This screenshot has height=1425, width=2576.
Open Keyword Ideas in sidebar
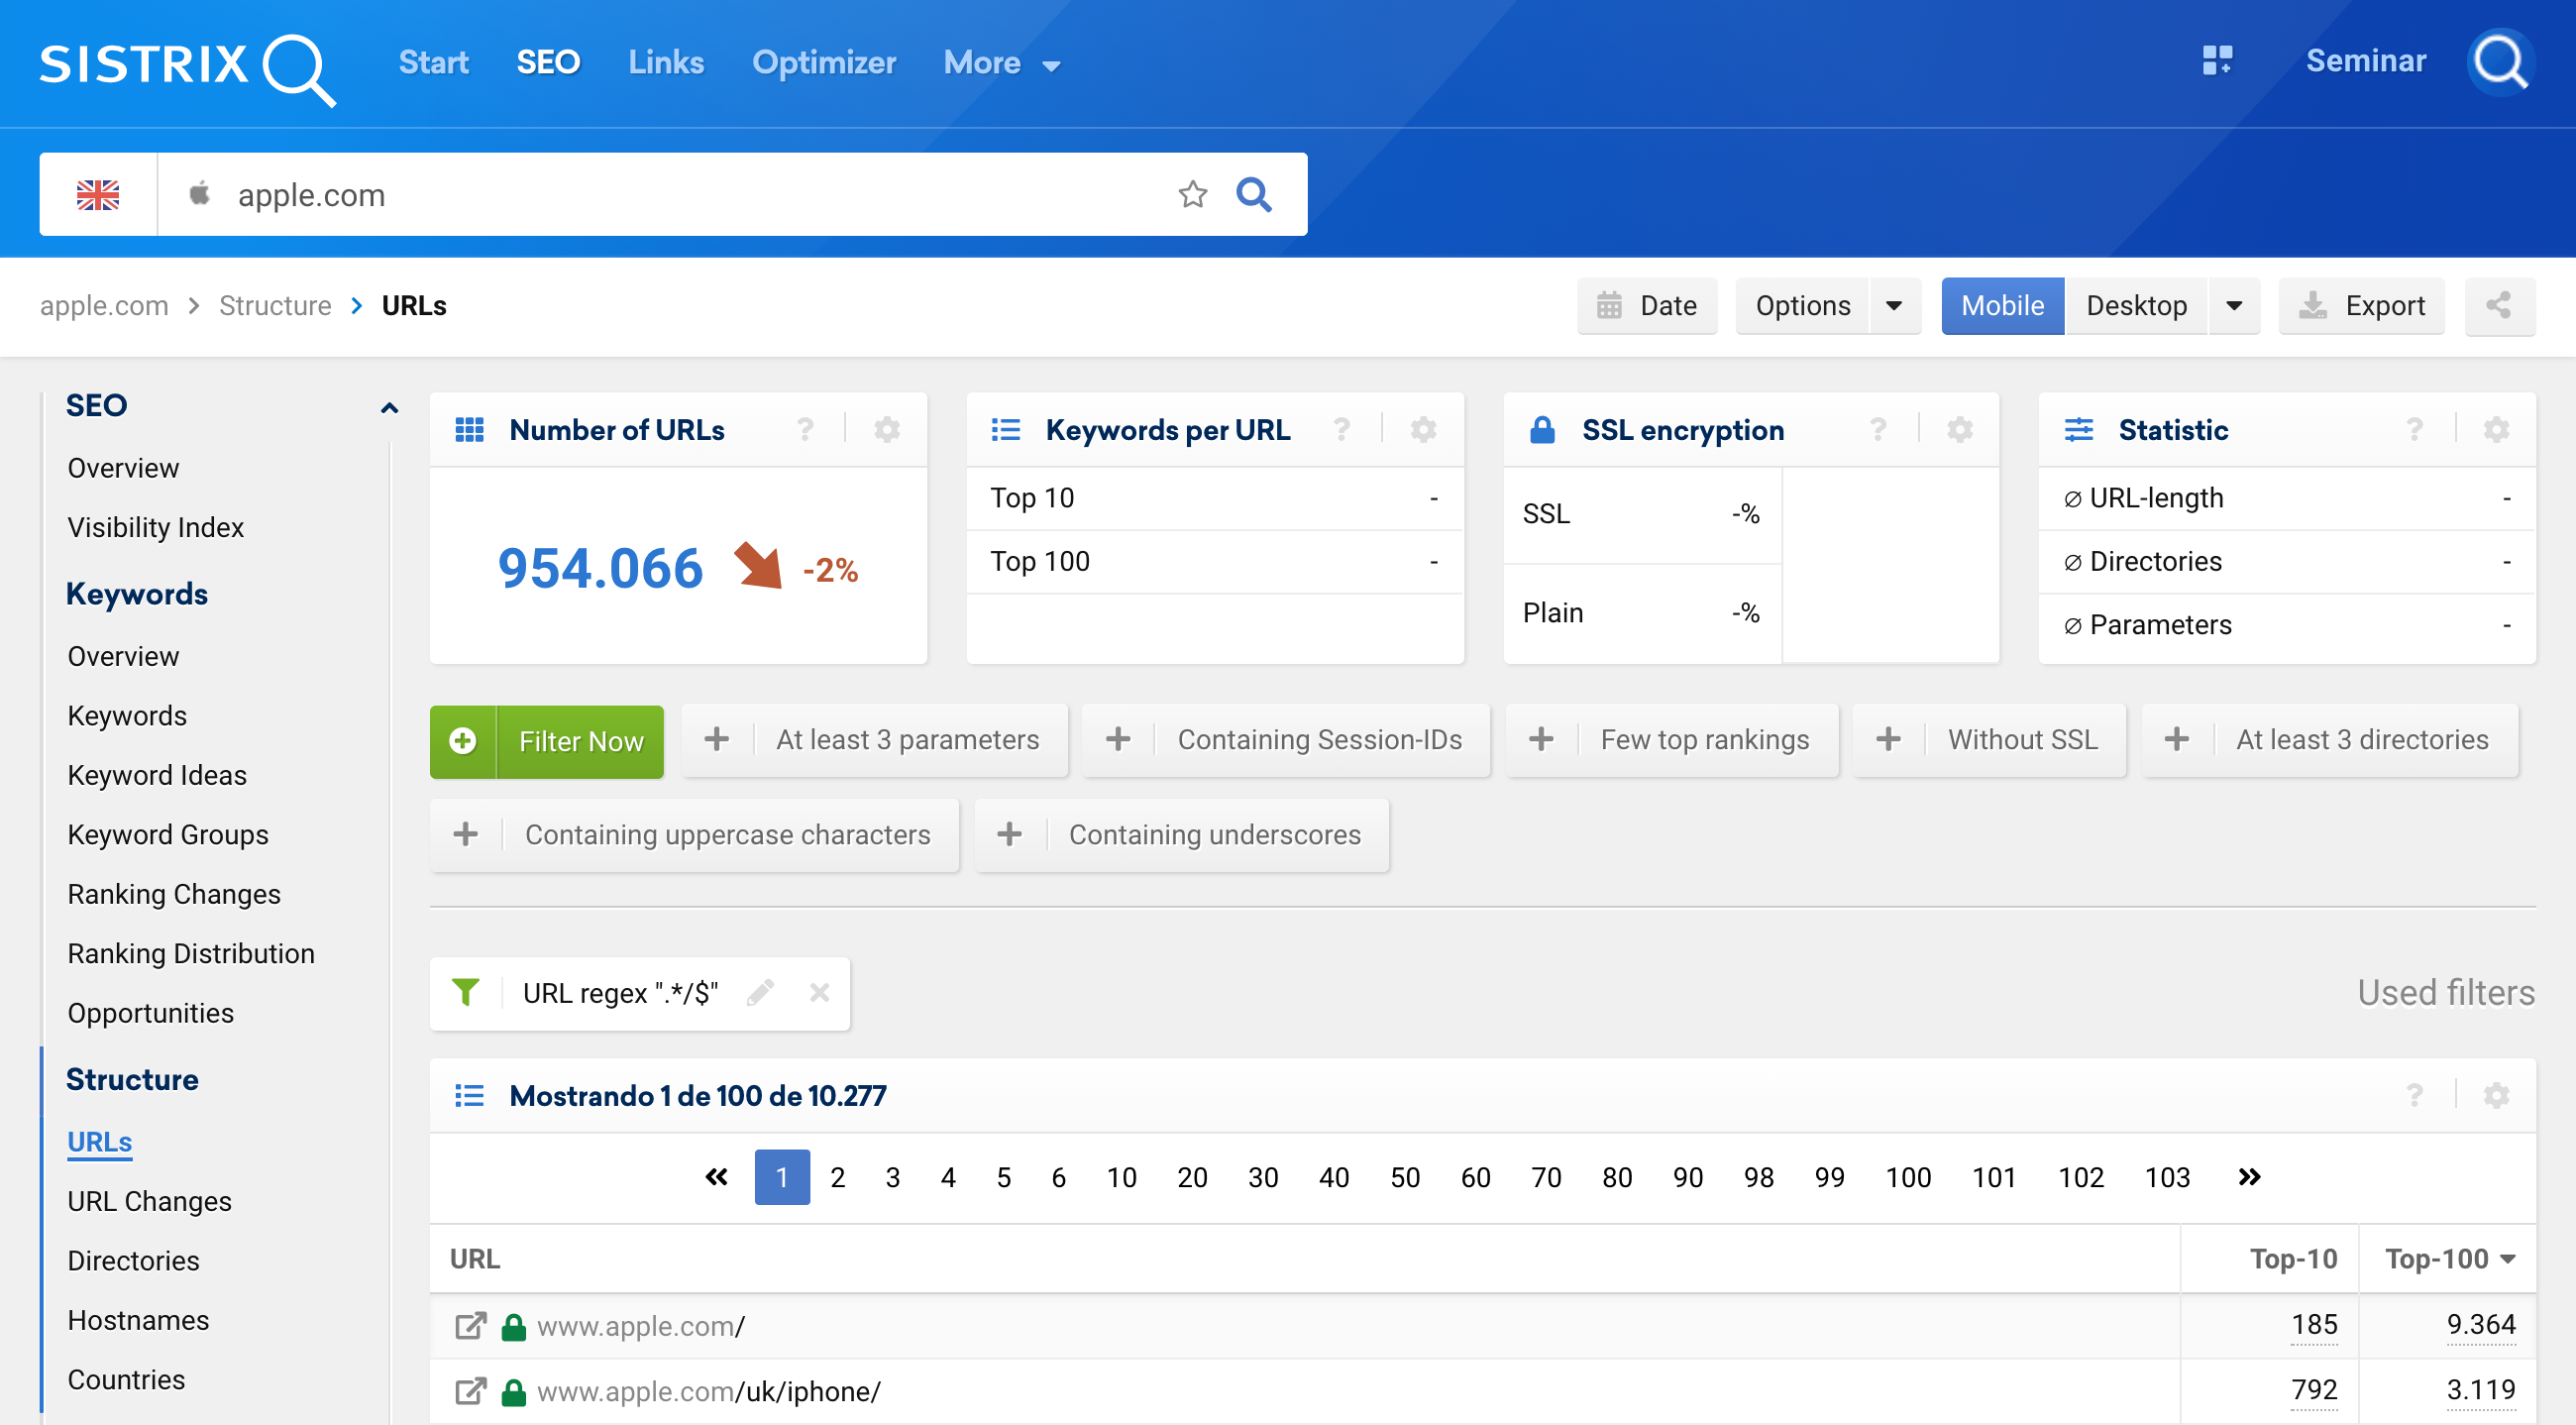pyautogui.click(x=157, y=775)
